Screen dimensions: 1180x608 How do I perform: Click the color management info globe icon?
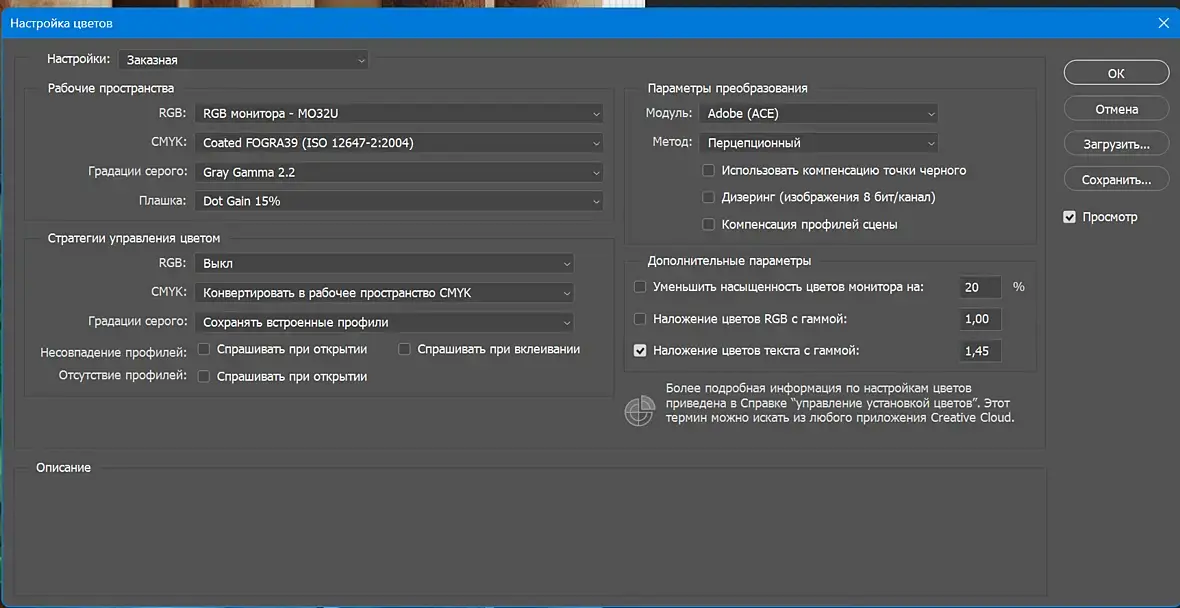[639, 411]
